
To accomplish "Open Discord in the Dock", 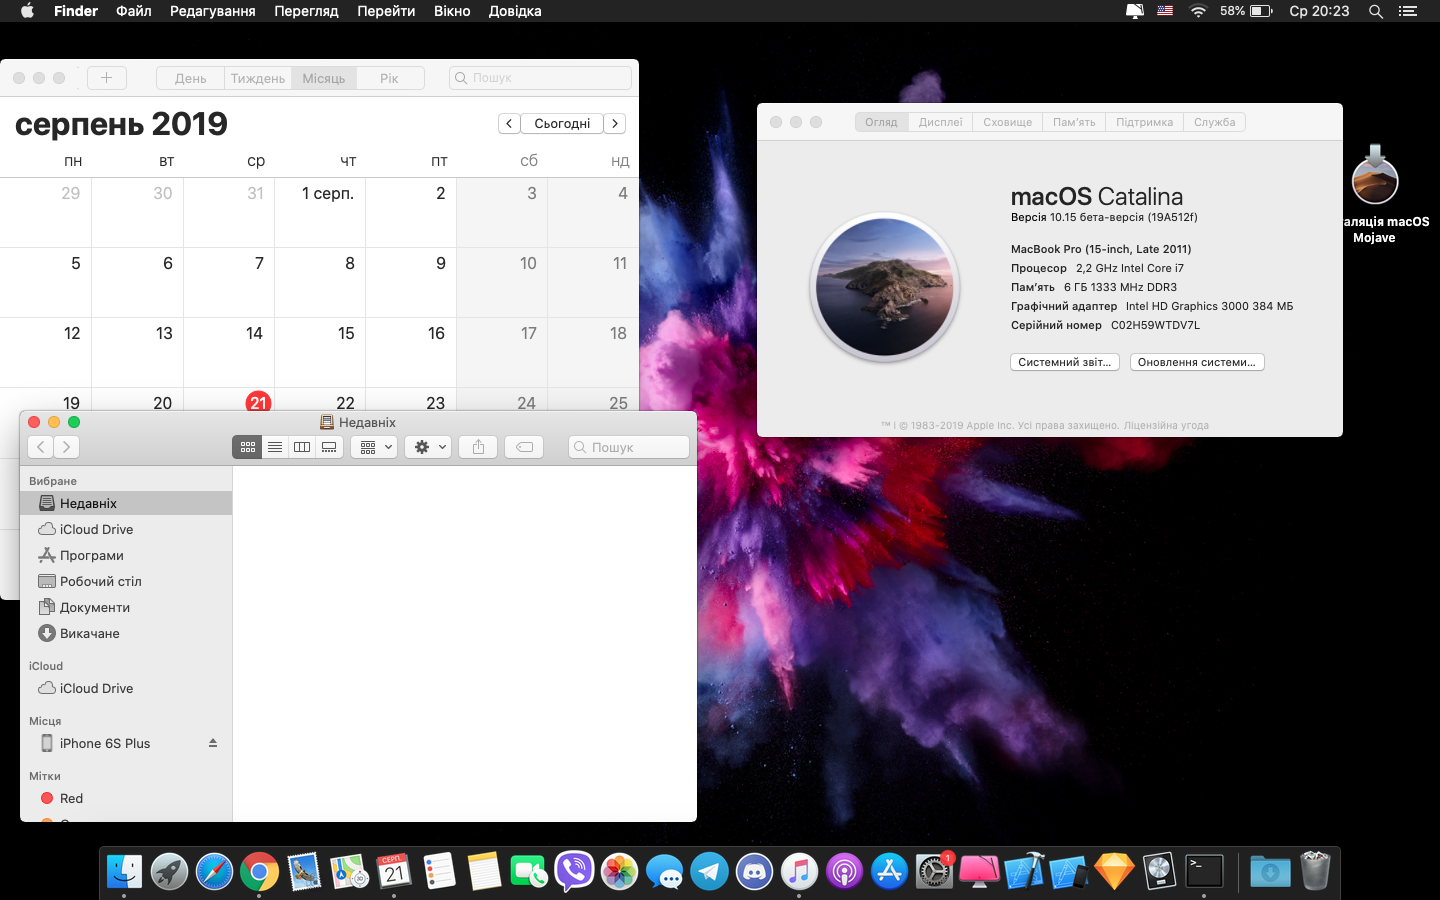I will (x=754, y=872).
